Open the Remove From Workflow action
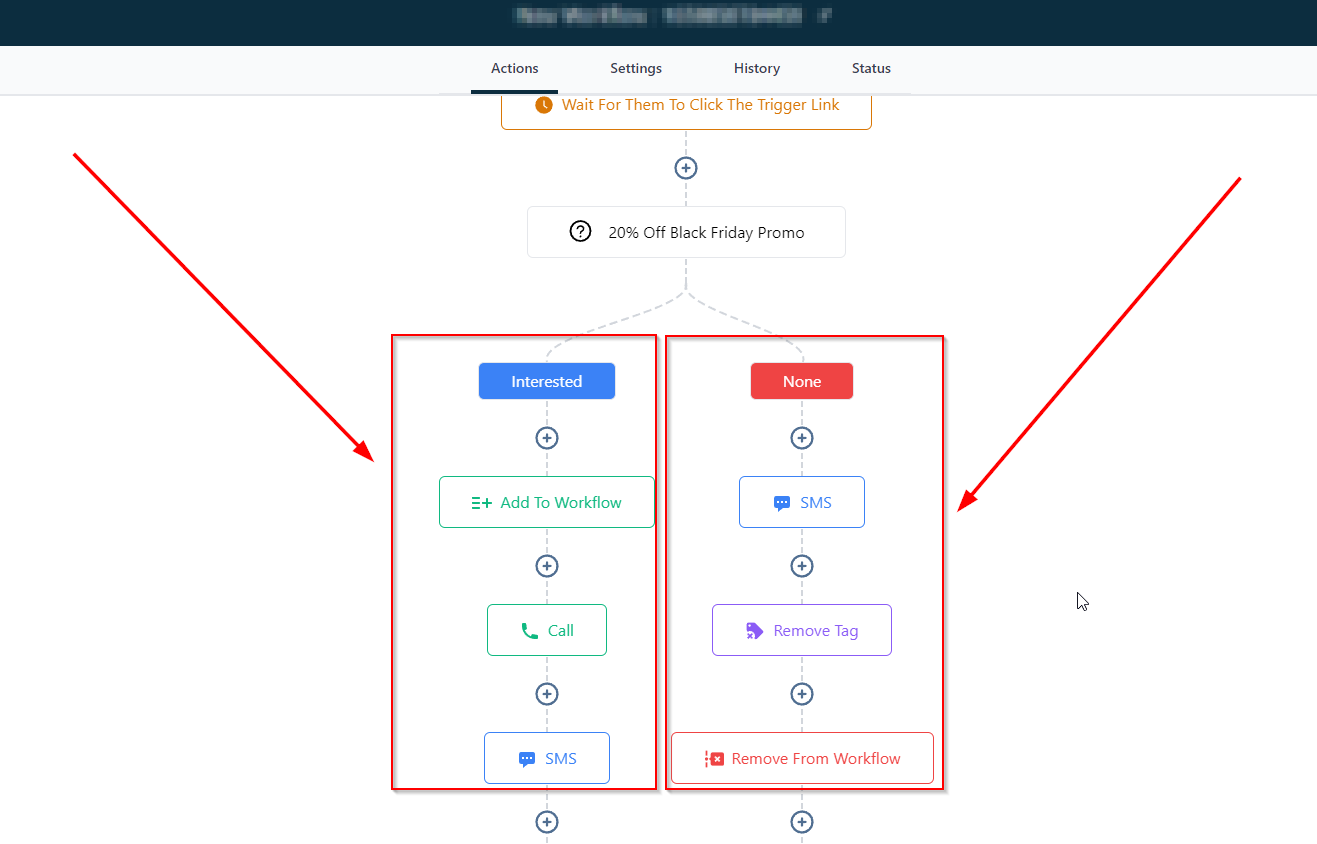The height and width of the screenshot is (844, 1317). pos(801,758)
